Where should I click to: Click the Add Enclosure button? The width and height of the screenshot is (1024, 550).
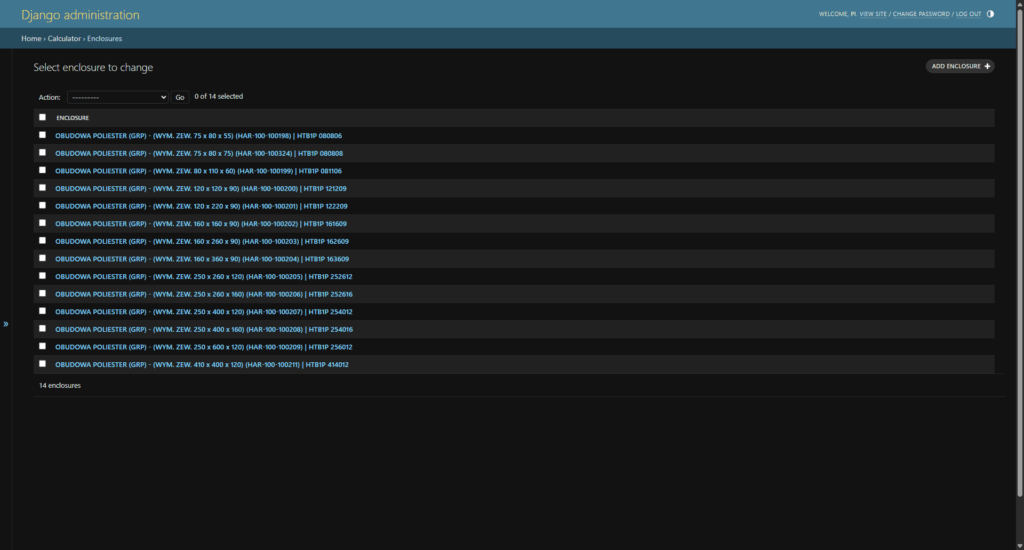[960, 66]
